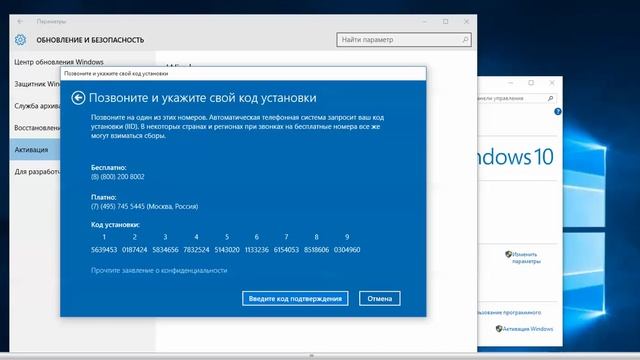640x360 pixels.
Task: Close the Control Panel window
Action: [x=552, y=82]
